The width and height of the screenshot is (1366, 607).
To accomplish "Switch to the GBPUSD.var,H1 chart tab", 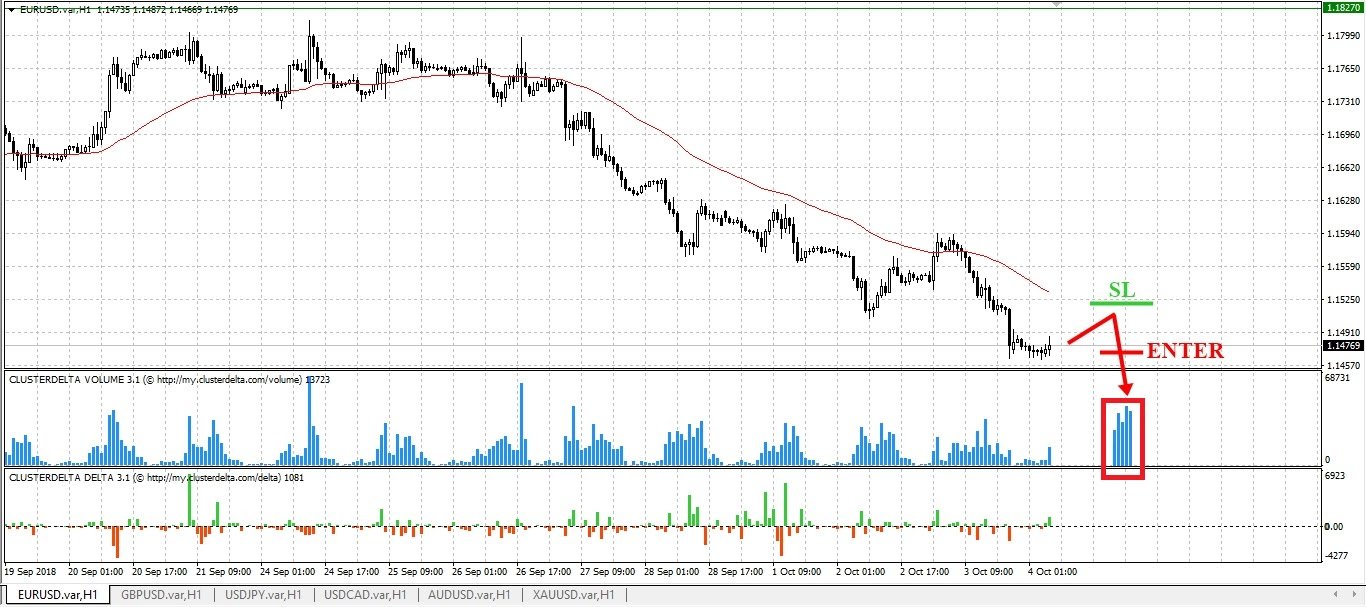I will tap(160, 595).
